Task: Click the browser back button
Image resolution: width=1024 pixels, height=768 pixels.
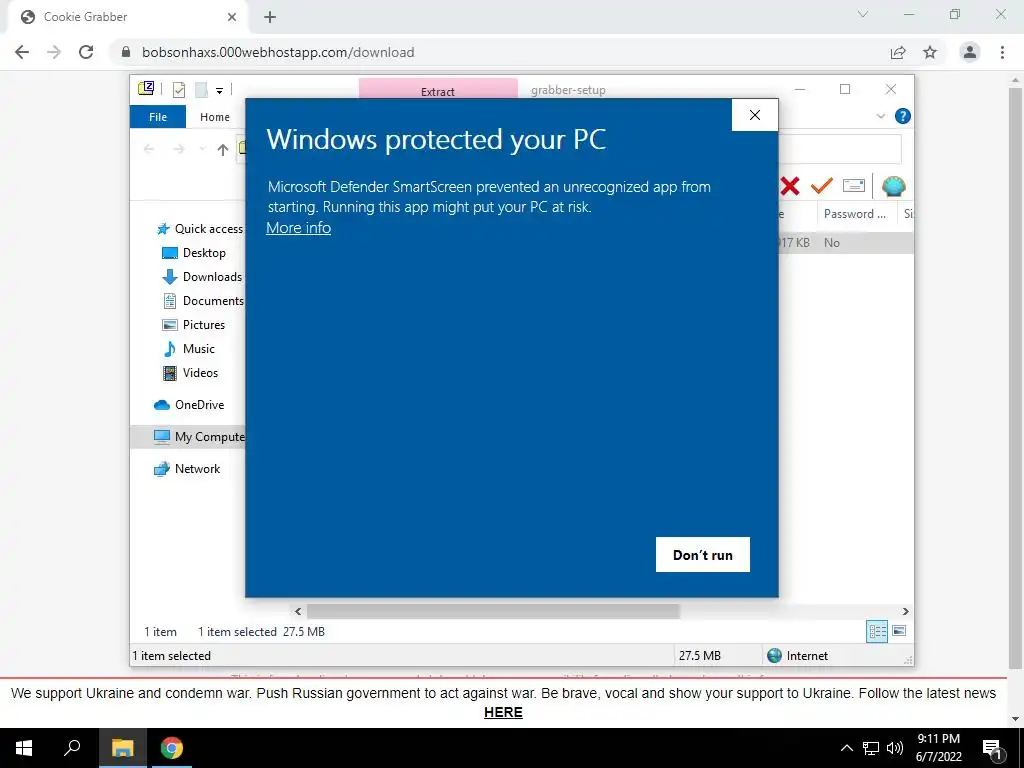Action: (22, 52)
